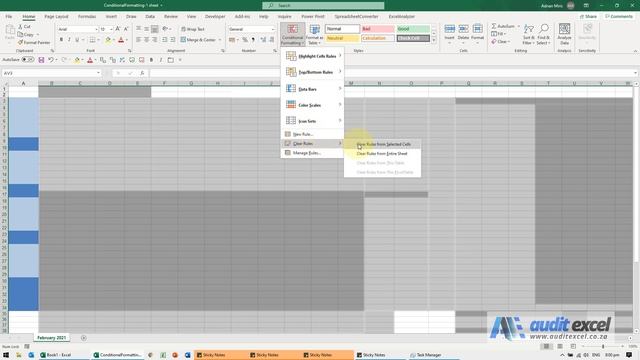The height and width of the screenshot is (360, 640).
Task: Switch to Page Layout ribbon tab
Action: [56, 16]
